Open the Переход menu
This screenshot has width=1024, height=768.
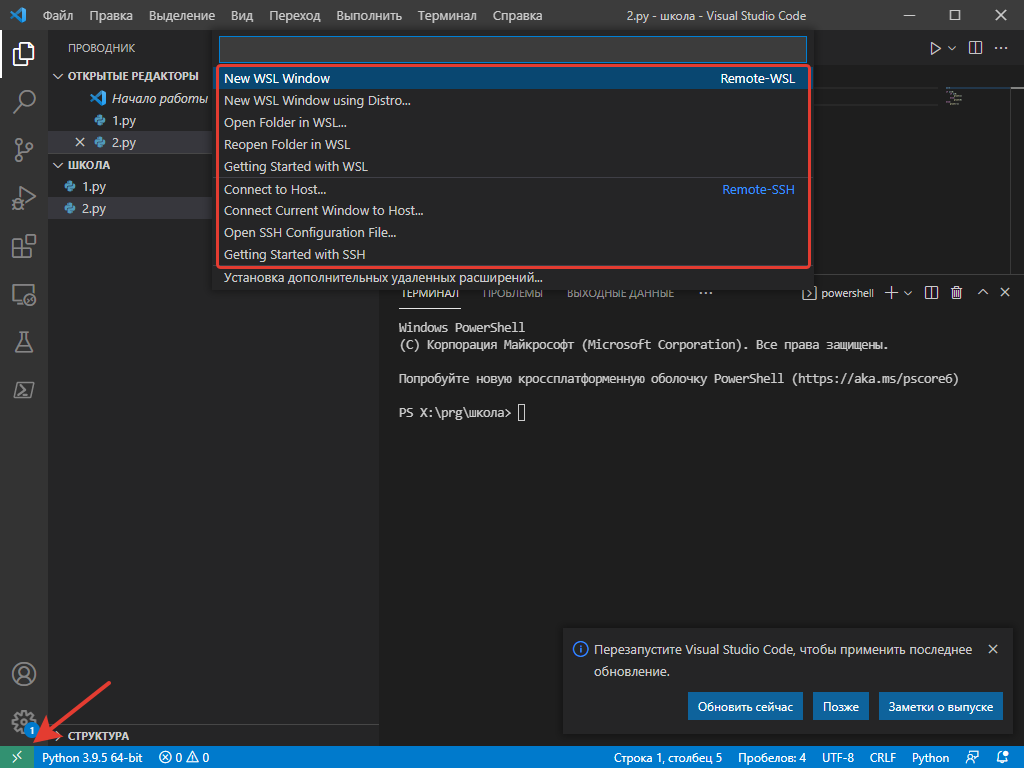295,16
